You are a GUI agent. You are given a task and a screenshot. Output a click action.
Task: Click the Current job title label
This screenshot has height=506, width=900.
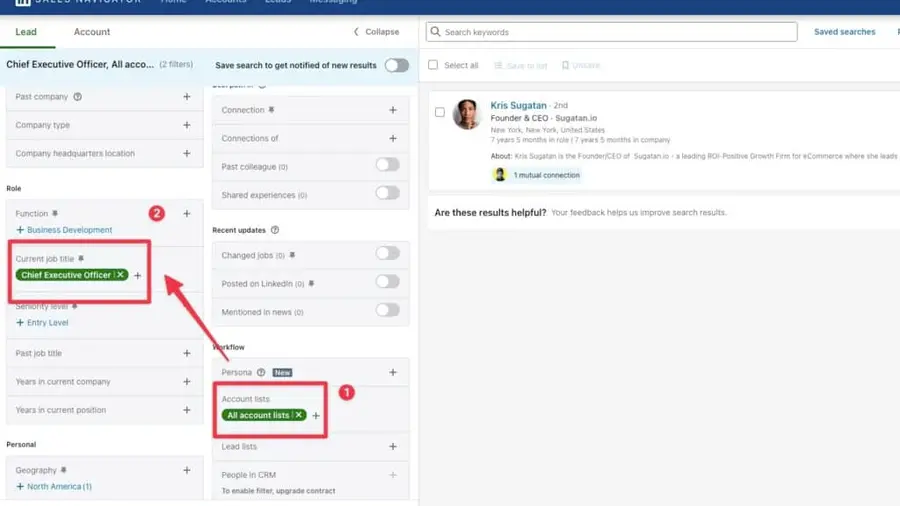point(45,259)
